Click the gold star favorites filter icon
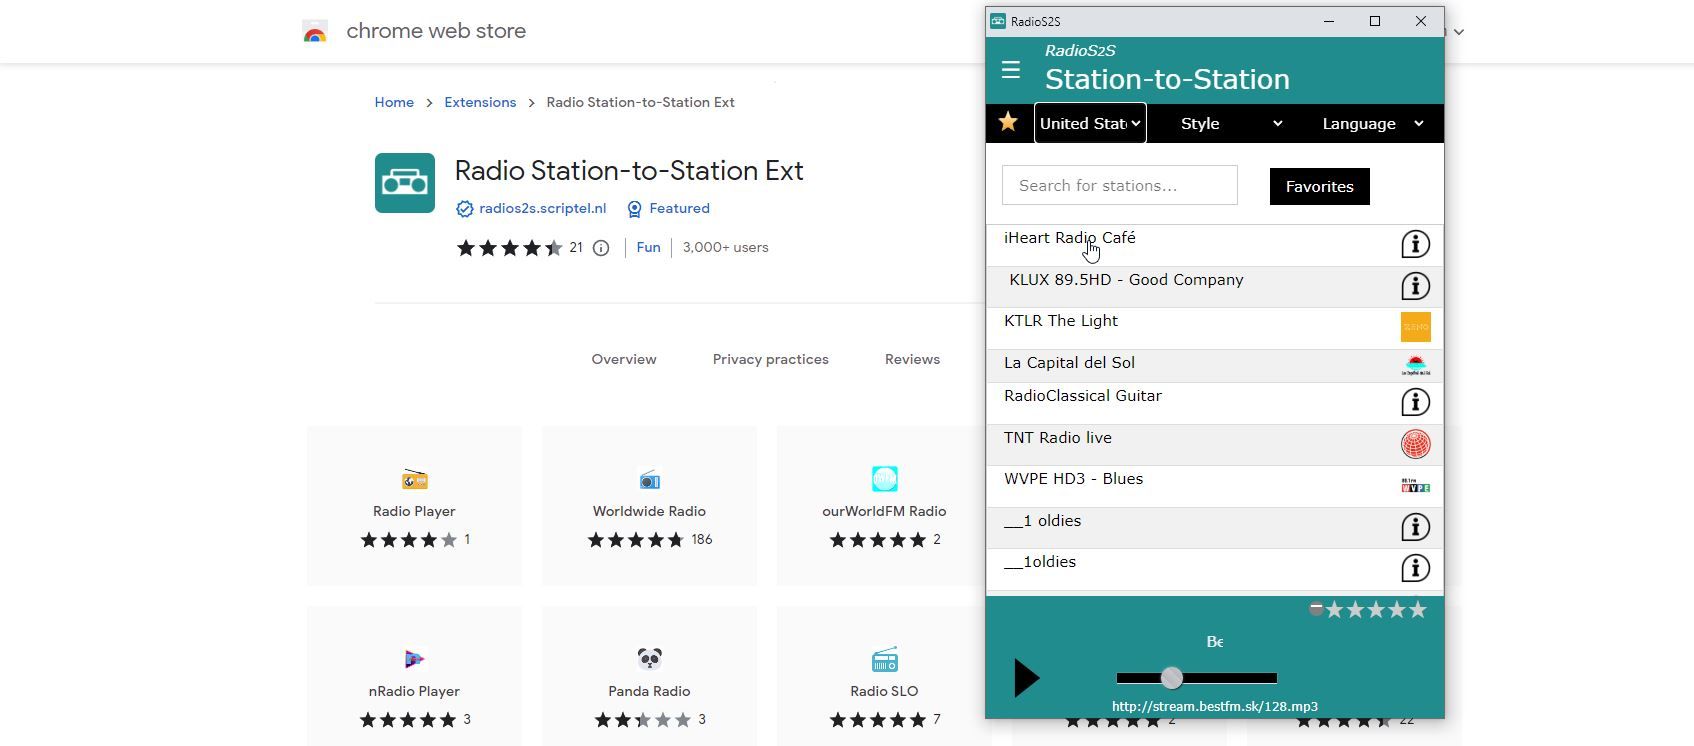This screenshot has height=746, width=1694. (x=1008, y=122)
